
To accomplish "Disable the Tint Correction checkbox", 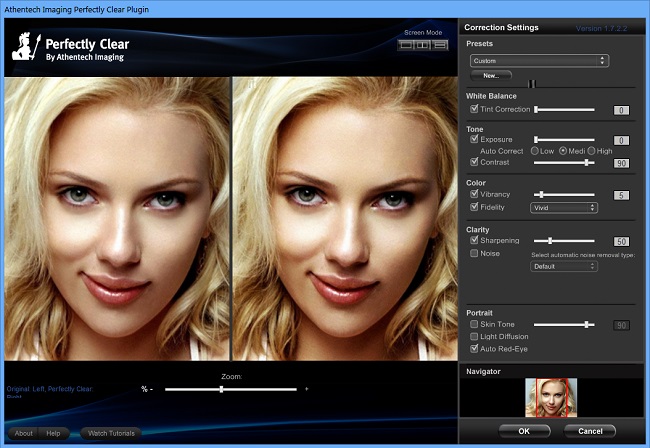I will 474,109.
